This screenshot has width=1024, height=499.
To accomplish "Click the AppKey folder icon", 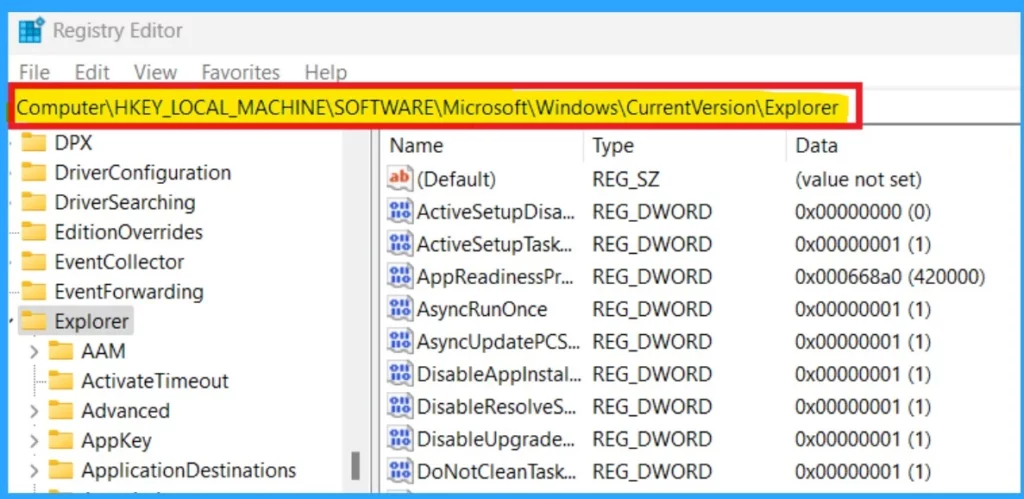I will pyautogui.click(x=61, y=441).
